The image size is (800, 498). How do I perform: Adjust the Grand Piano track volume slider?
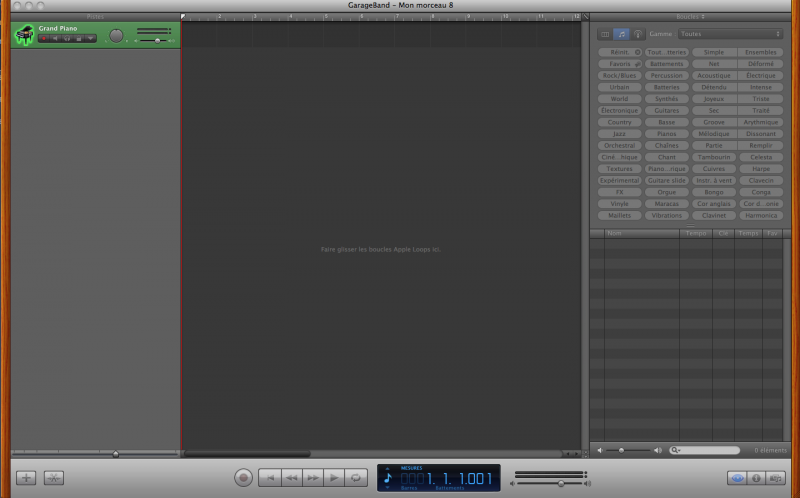tap(157, 41)
